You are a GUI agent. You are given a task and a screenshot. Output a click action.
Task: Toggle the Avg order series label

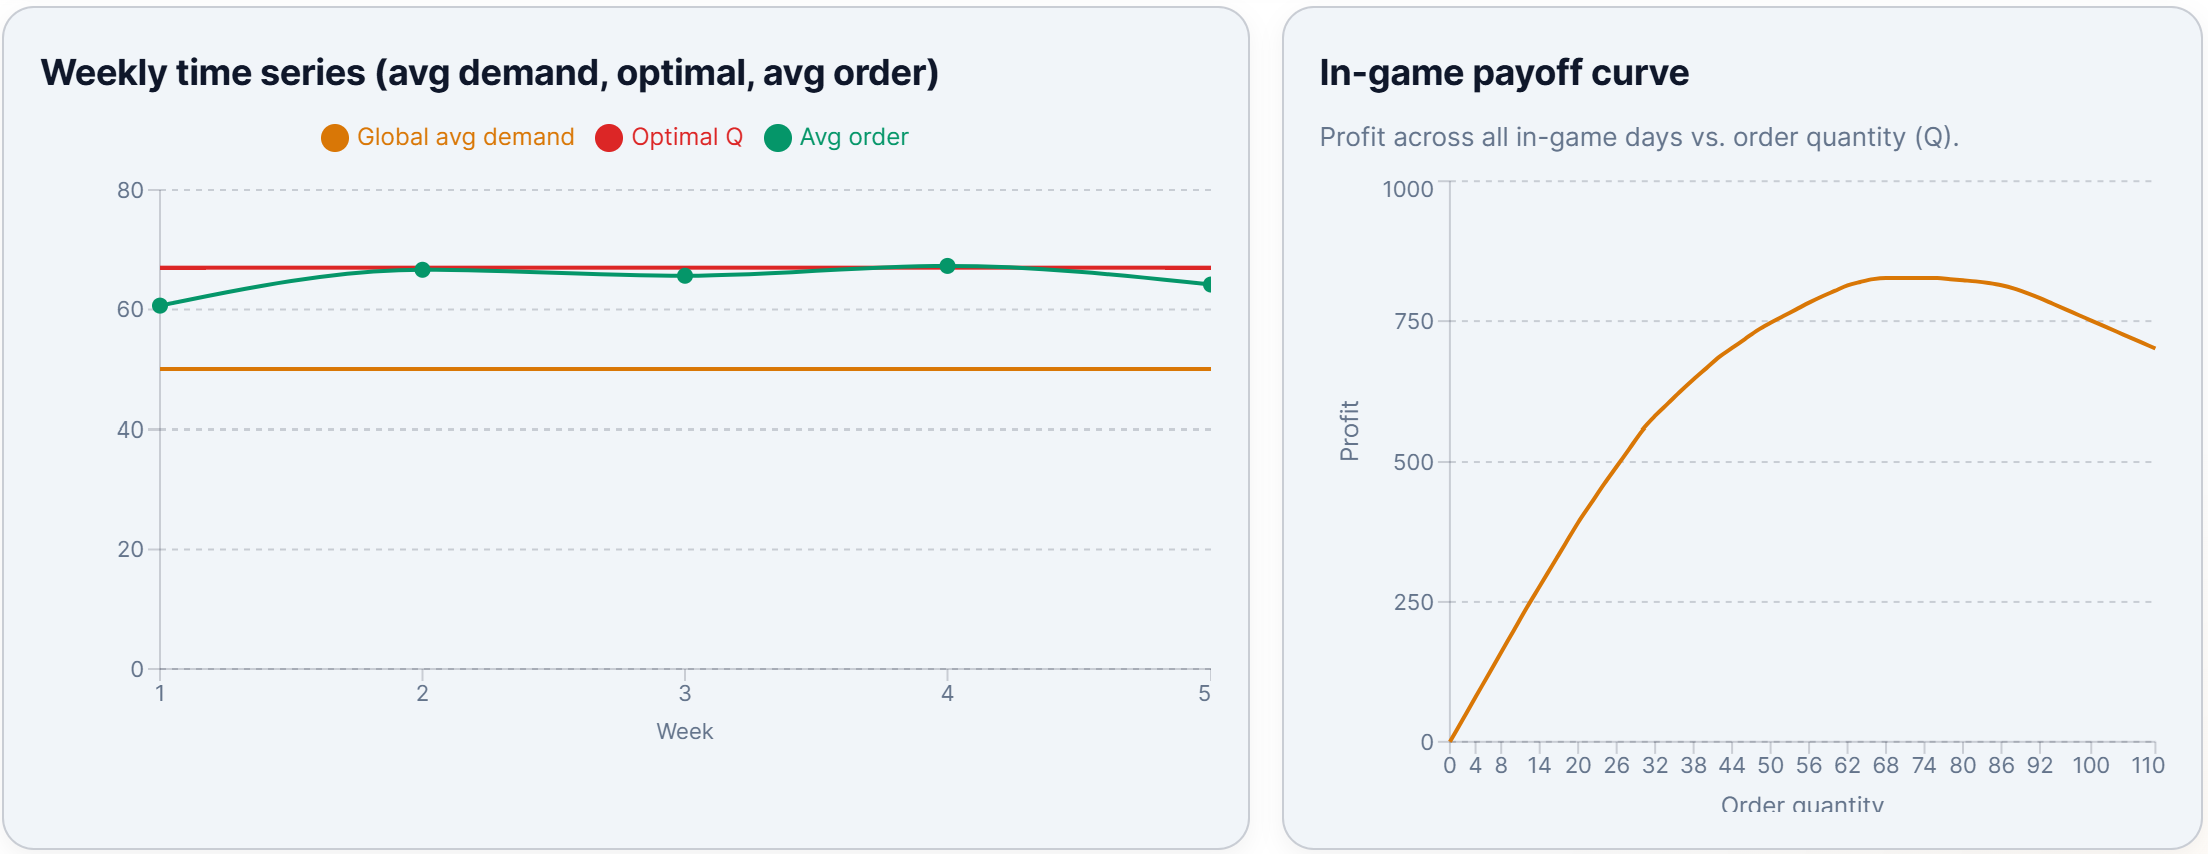click(x=853, y=137)
